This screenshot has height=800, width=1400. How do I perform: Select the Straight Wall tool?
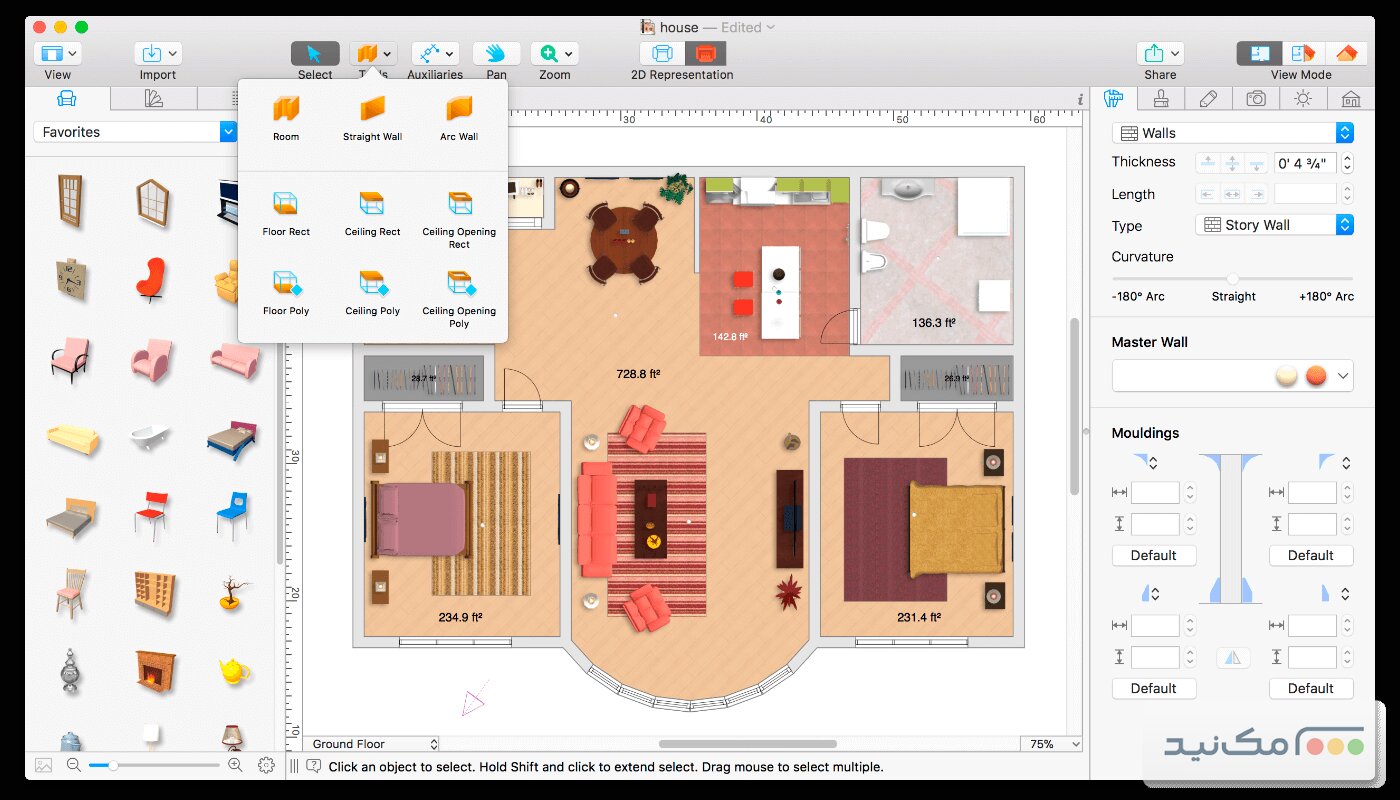371,113
